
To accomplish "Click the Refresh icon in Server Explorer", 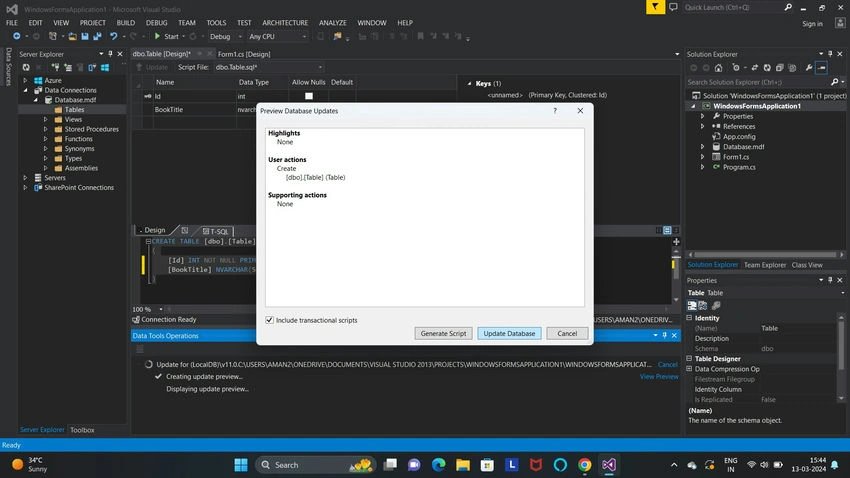I will click(x=26, y=68).
